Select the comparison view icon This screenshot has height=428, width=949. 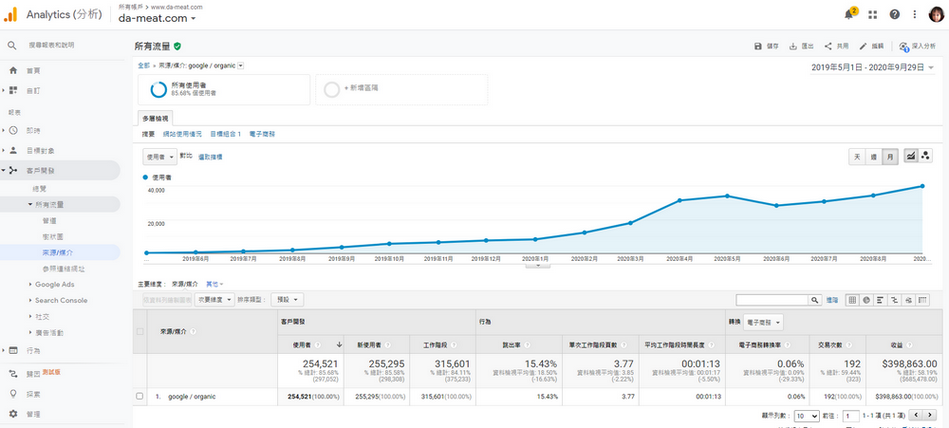(x=894, y=300)
